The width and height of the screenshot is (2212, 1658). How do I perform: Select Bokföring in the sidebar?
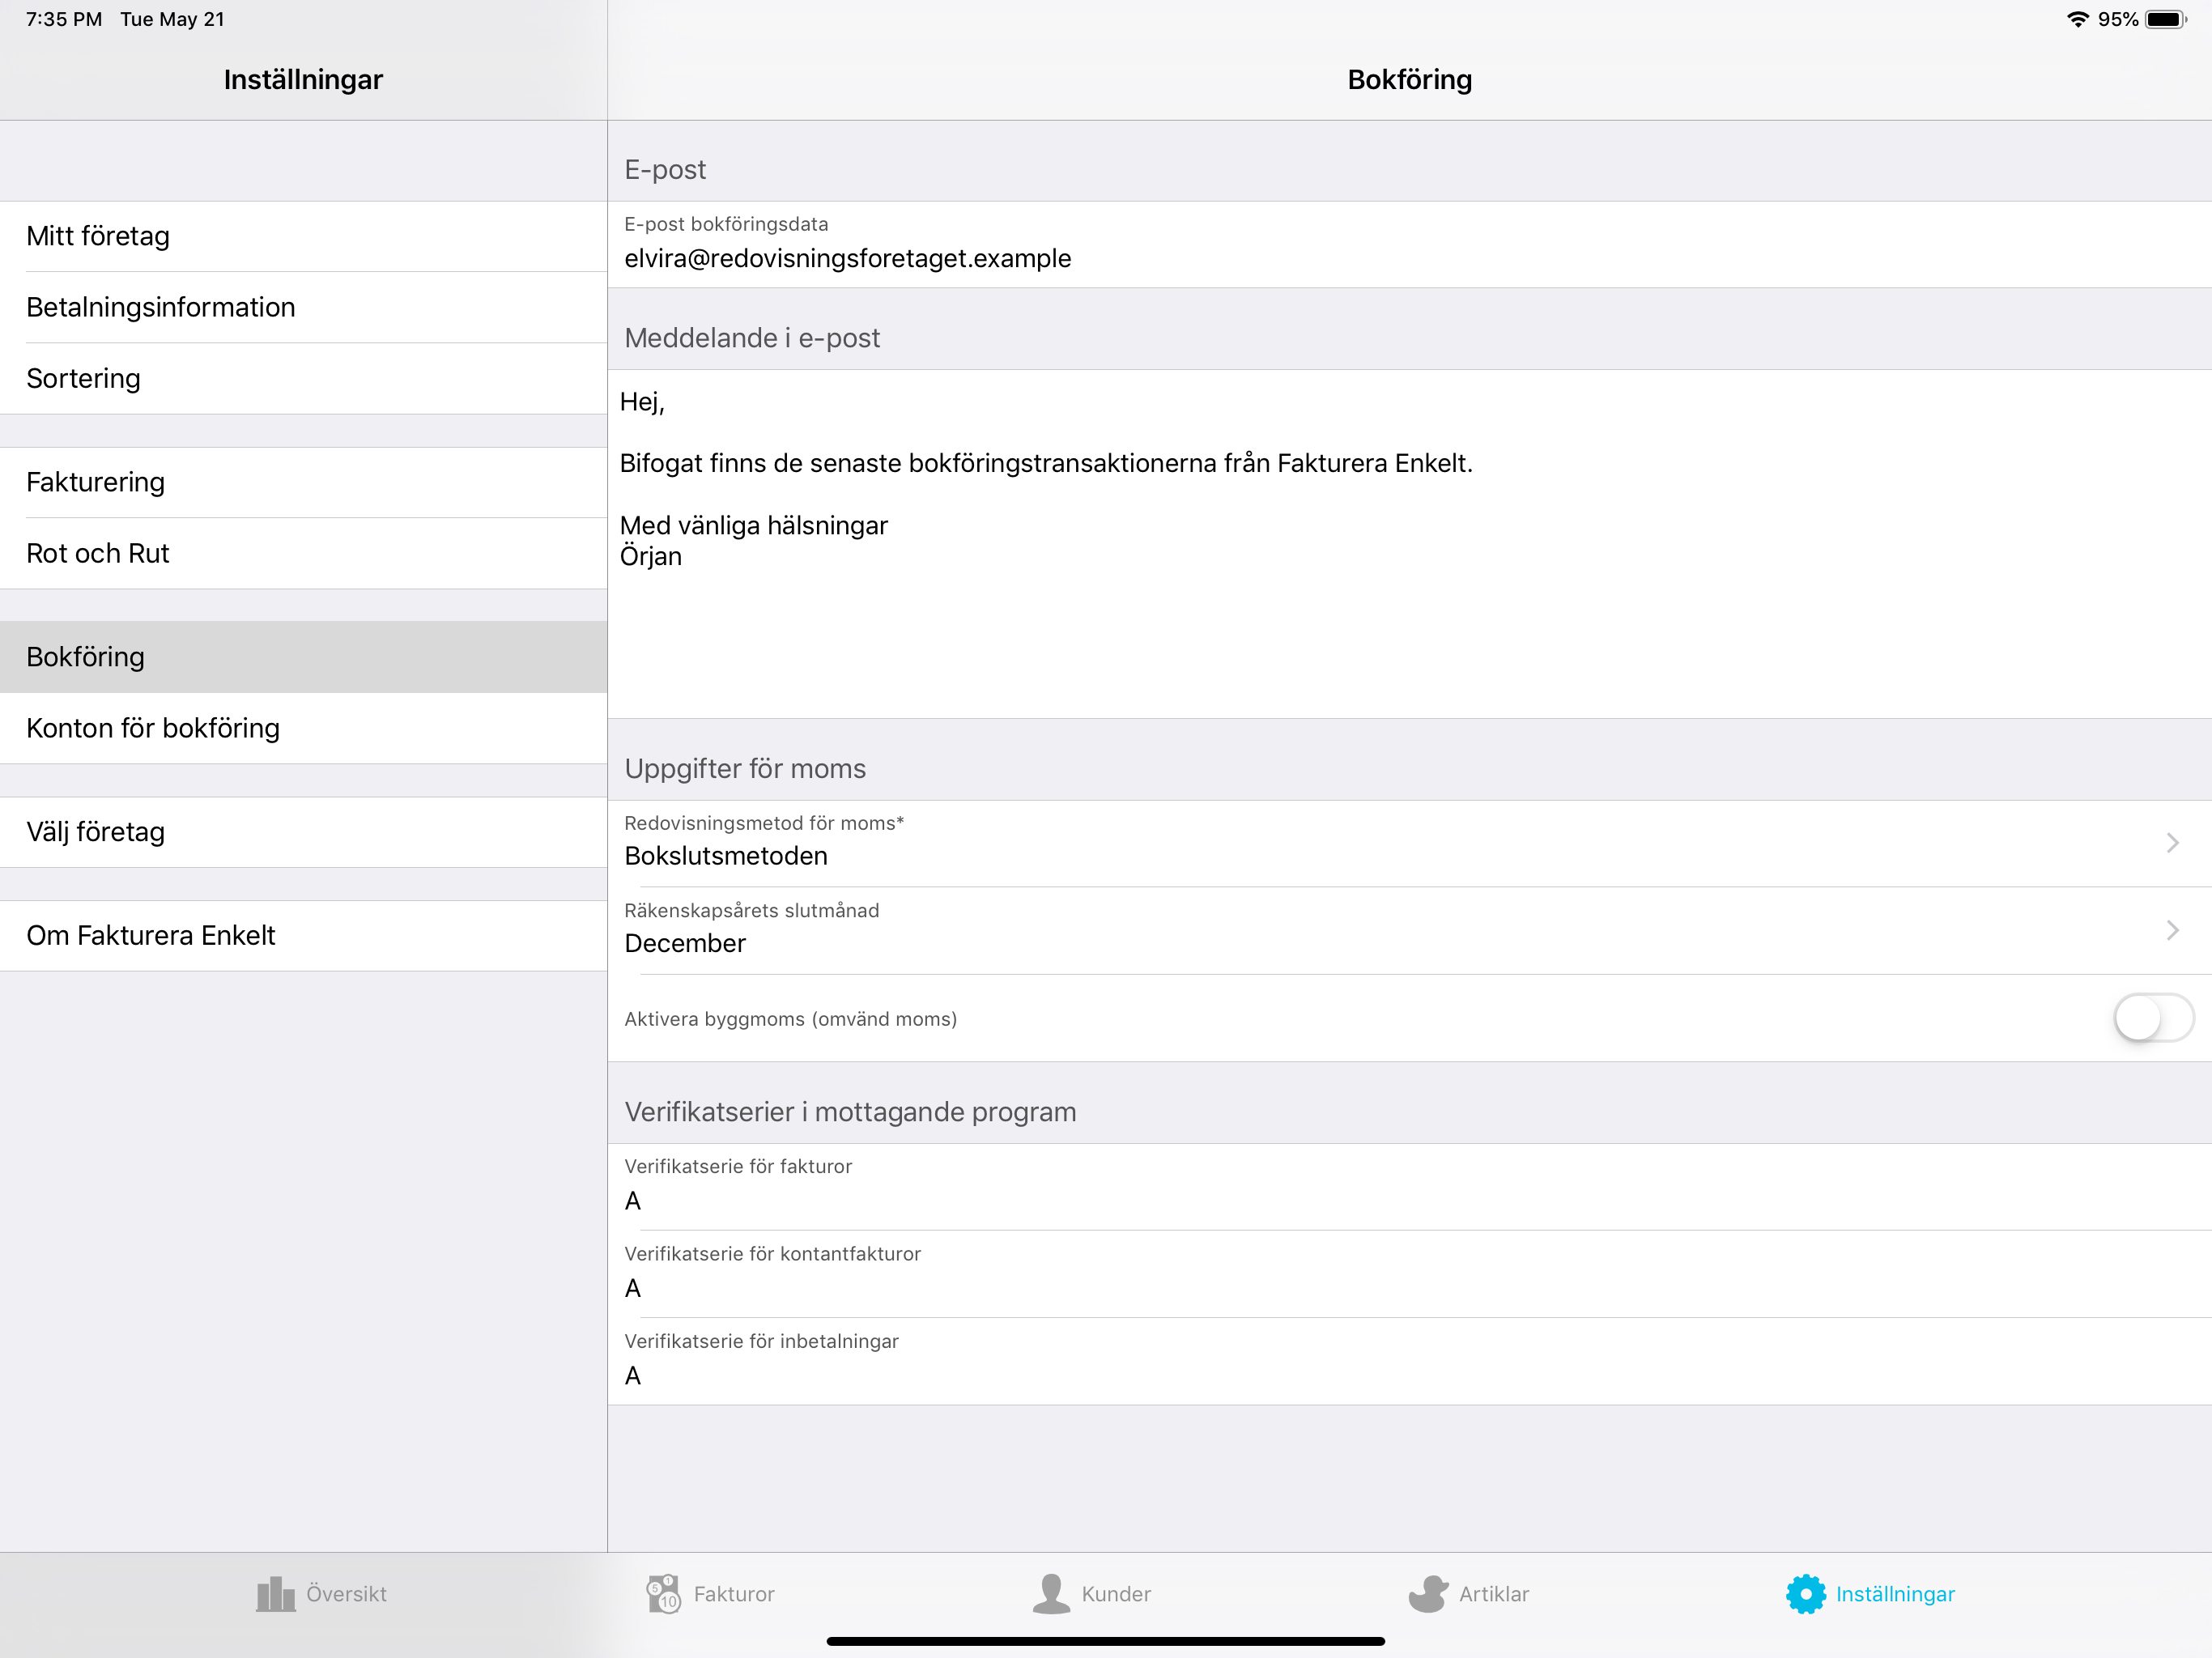(x=304, y=657)
